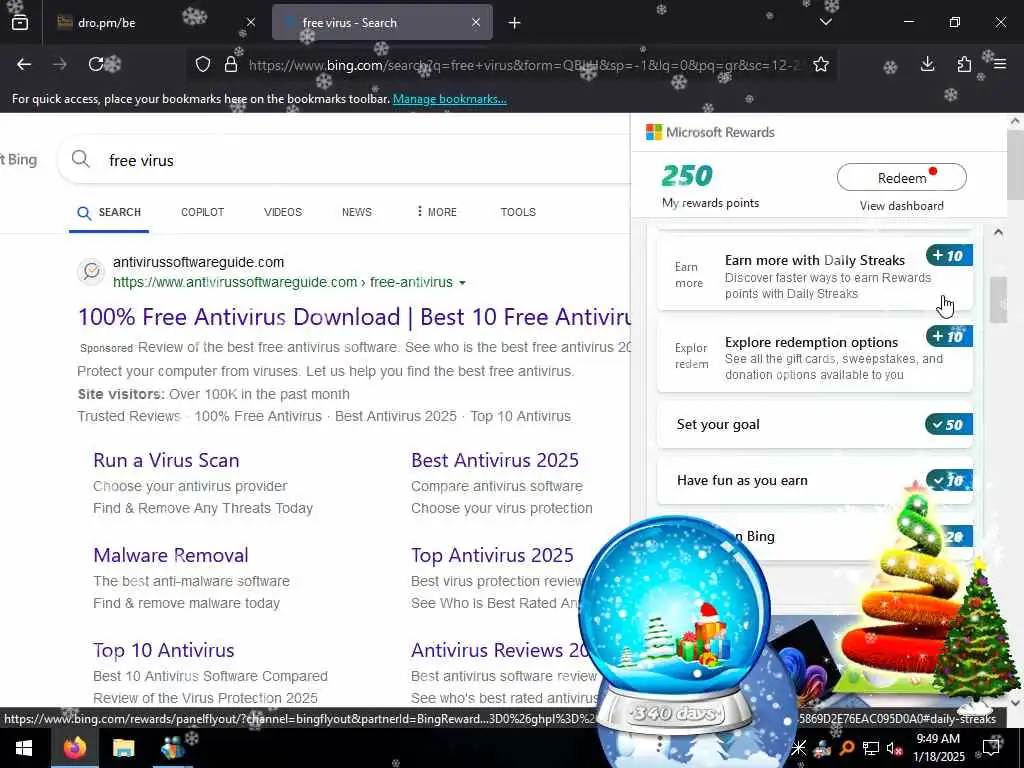Open the list all tabs dropdown arrow

point(825,23)
